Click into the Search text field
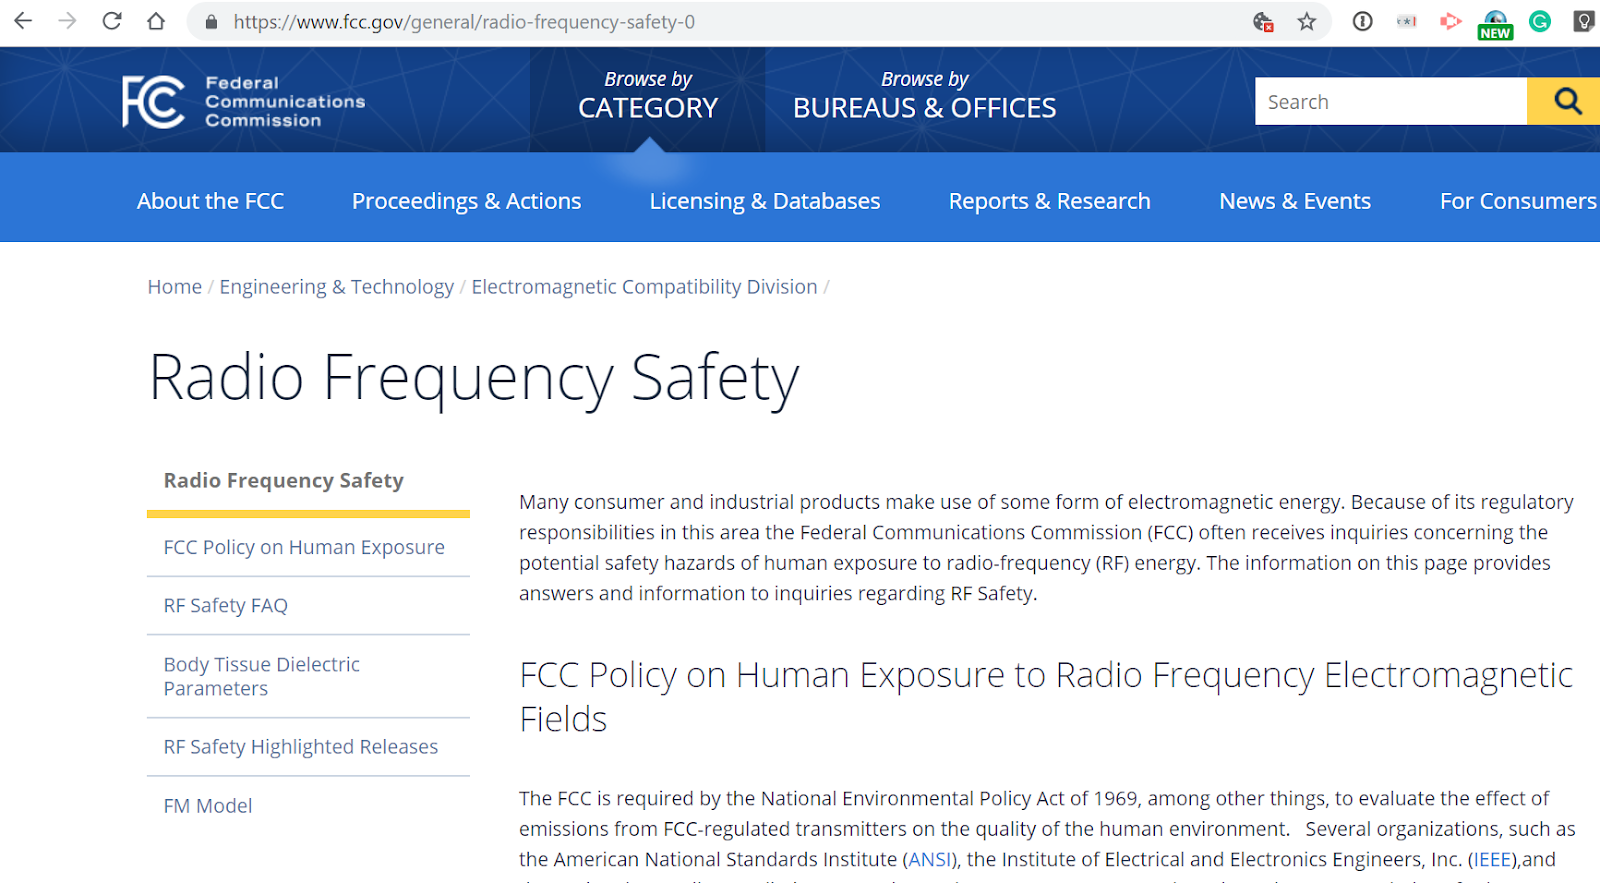Image resolution: width=1600 pixels, height=883 pixels. click(1390, 102)
